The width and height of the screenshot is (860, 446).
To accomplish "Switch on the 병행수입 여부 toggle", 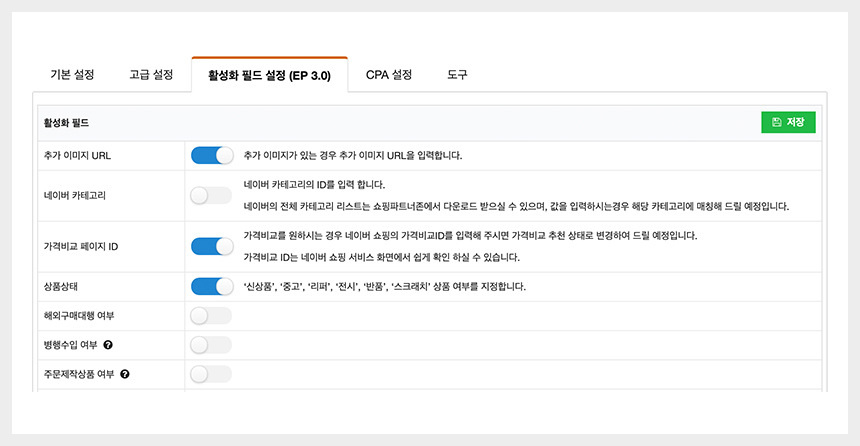I will coord(211,345).
